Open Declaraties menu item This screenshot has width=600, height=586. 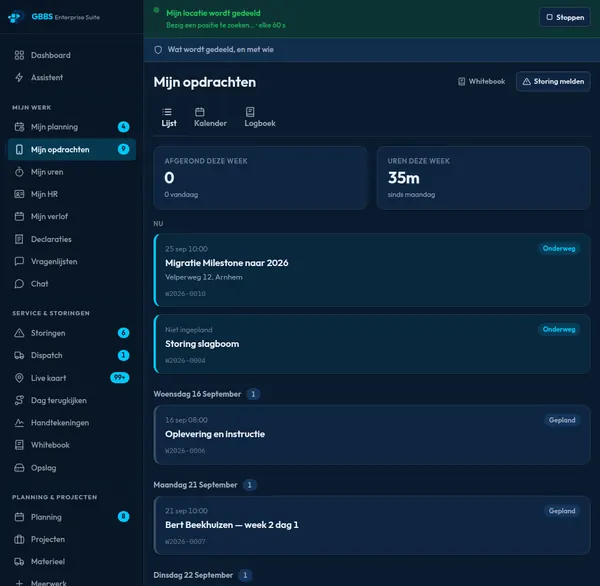pos(72,239)
